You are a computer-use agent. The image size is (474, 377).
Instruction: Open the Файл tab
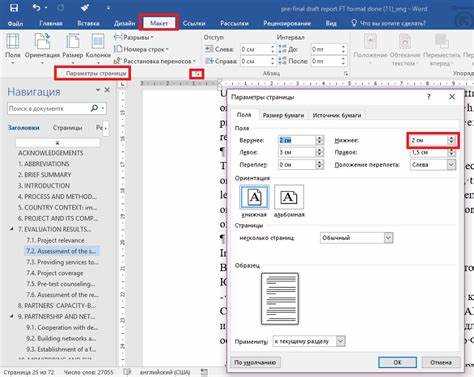click(x=15, y=23)
